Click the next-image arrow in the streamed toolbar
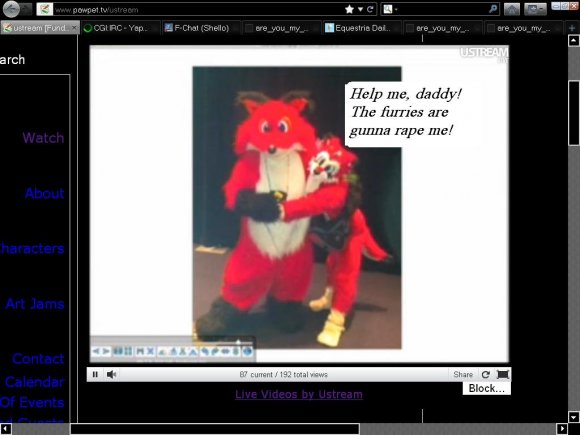This screenshot has height=435, width=580. [x=106, y=351]
